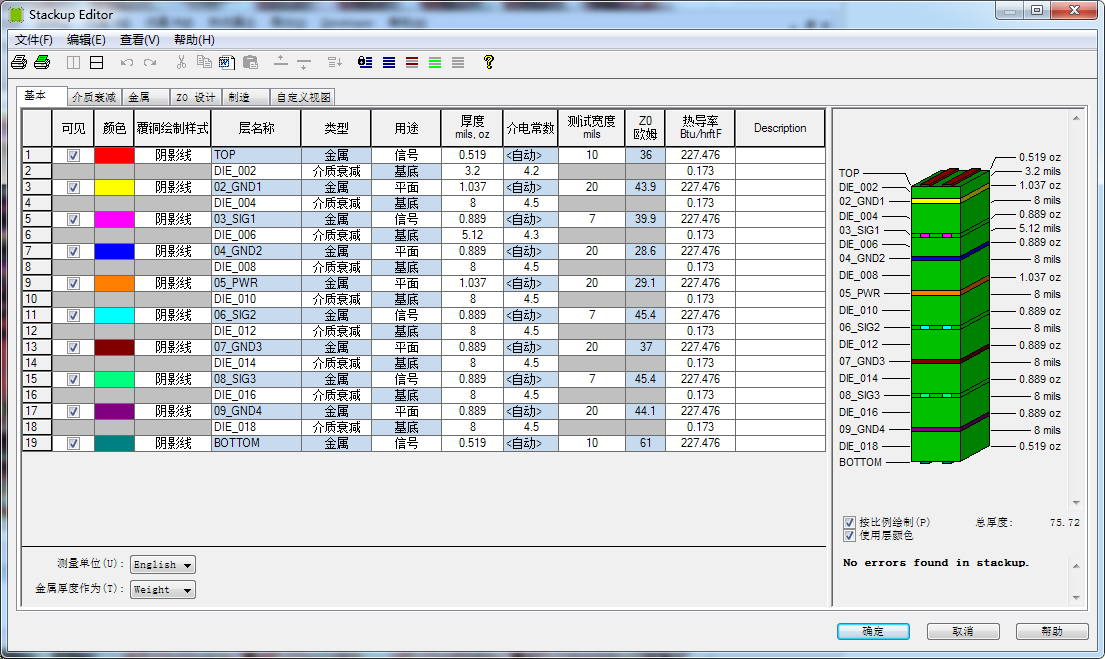
Task: Click the stackup preview scrollbar up arrow
Action: click(1076, 118)
